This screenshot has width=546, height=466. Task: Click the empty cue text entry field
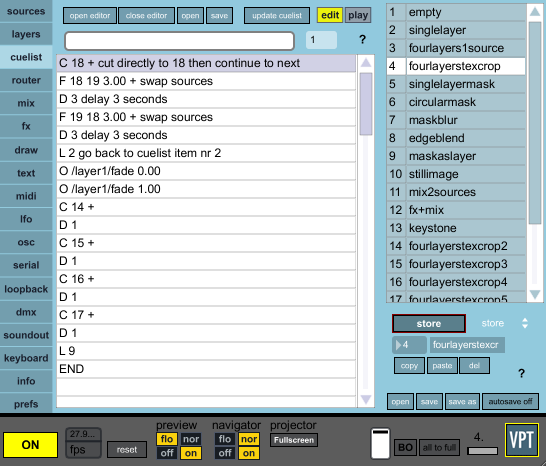pyautogui.click(x=179, y=41)
